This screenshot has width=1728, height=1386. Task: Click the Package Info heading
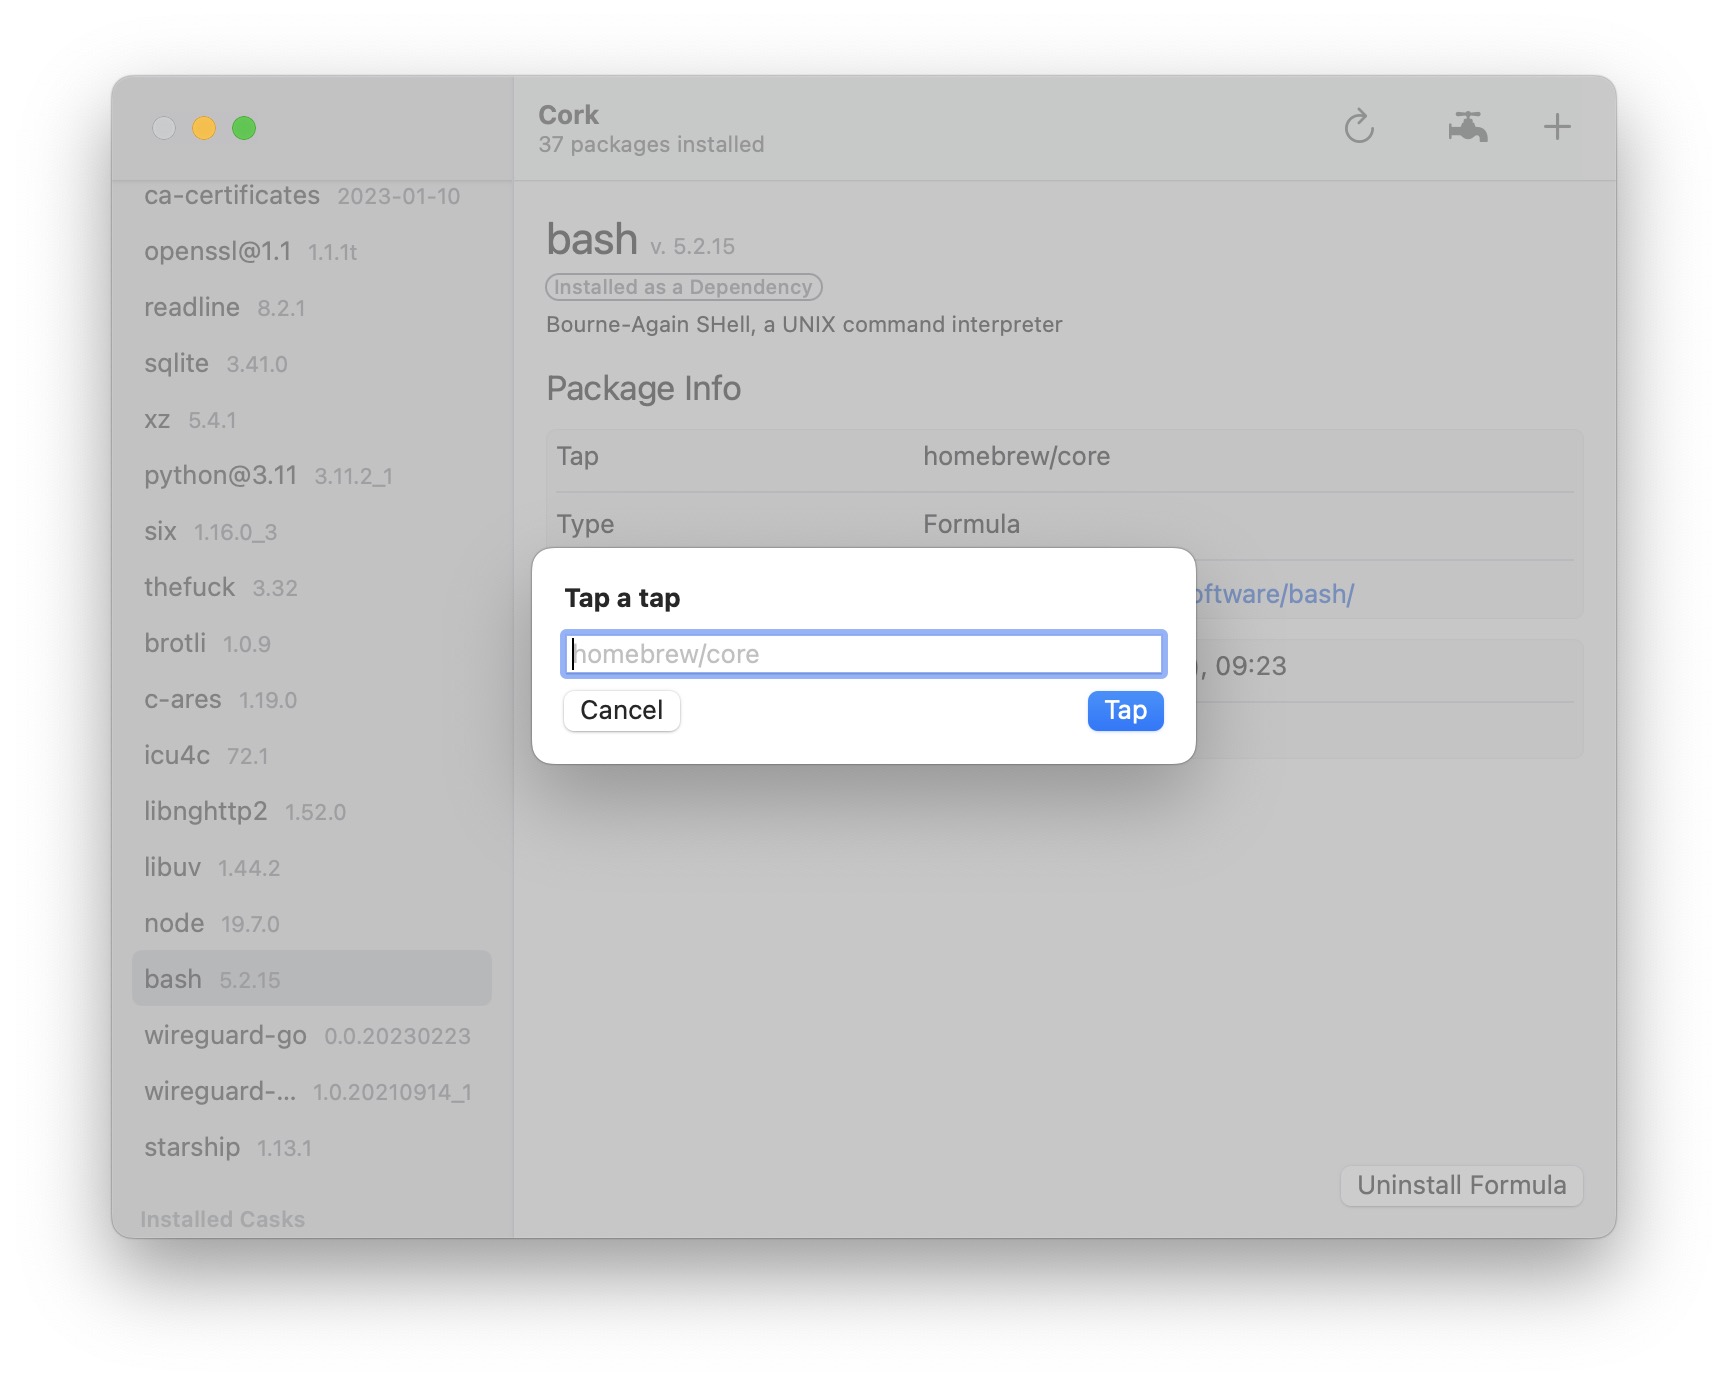click(643, 388)
